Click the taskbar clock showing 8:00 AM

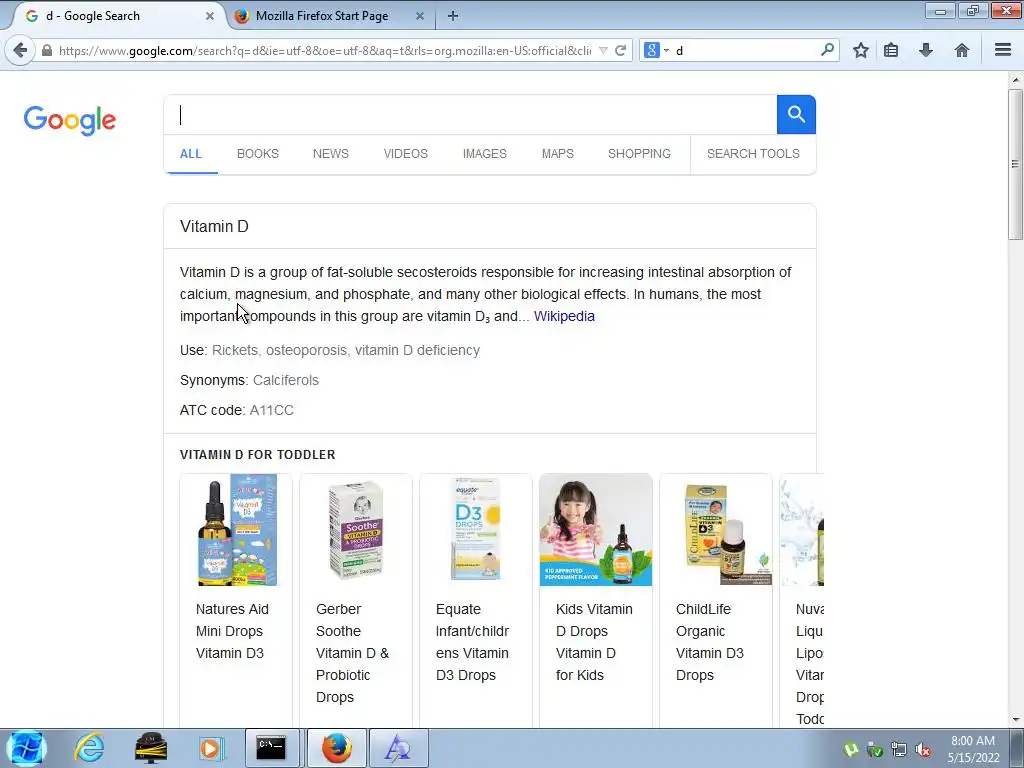coord(974,749)
